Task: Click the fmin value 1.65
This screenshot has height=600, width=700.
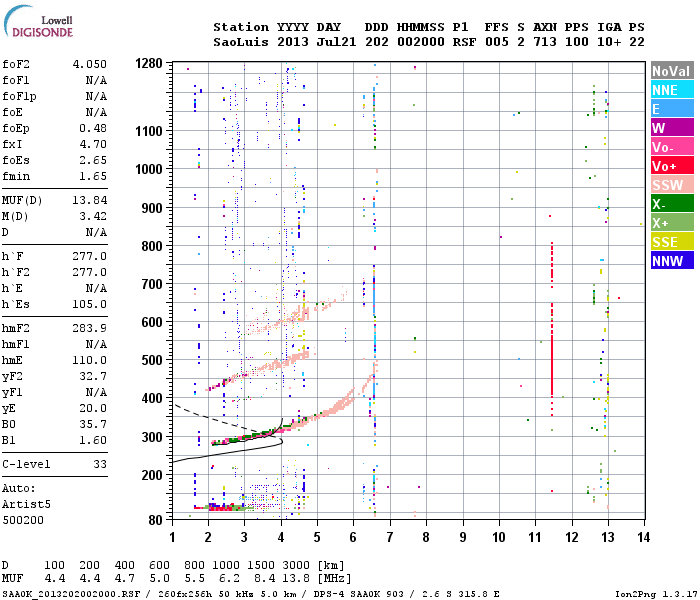Action: (93, 176)
